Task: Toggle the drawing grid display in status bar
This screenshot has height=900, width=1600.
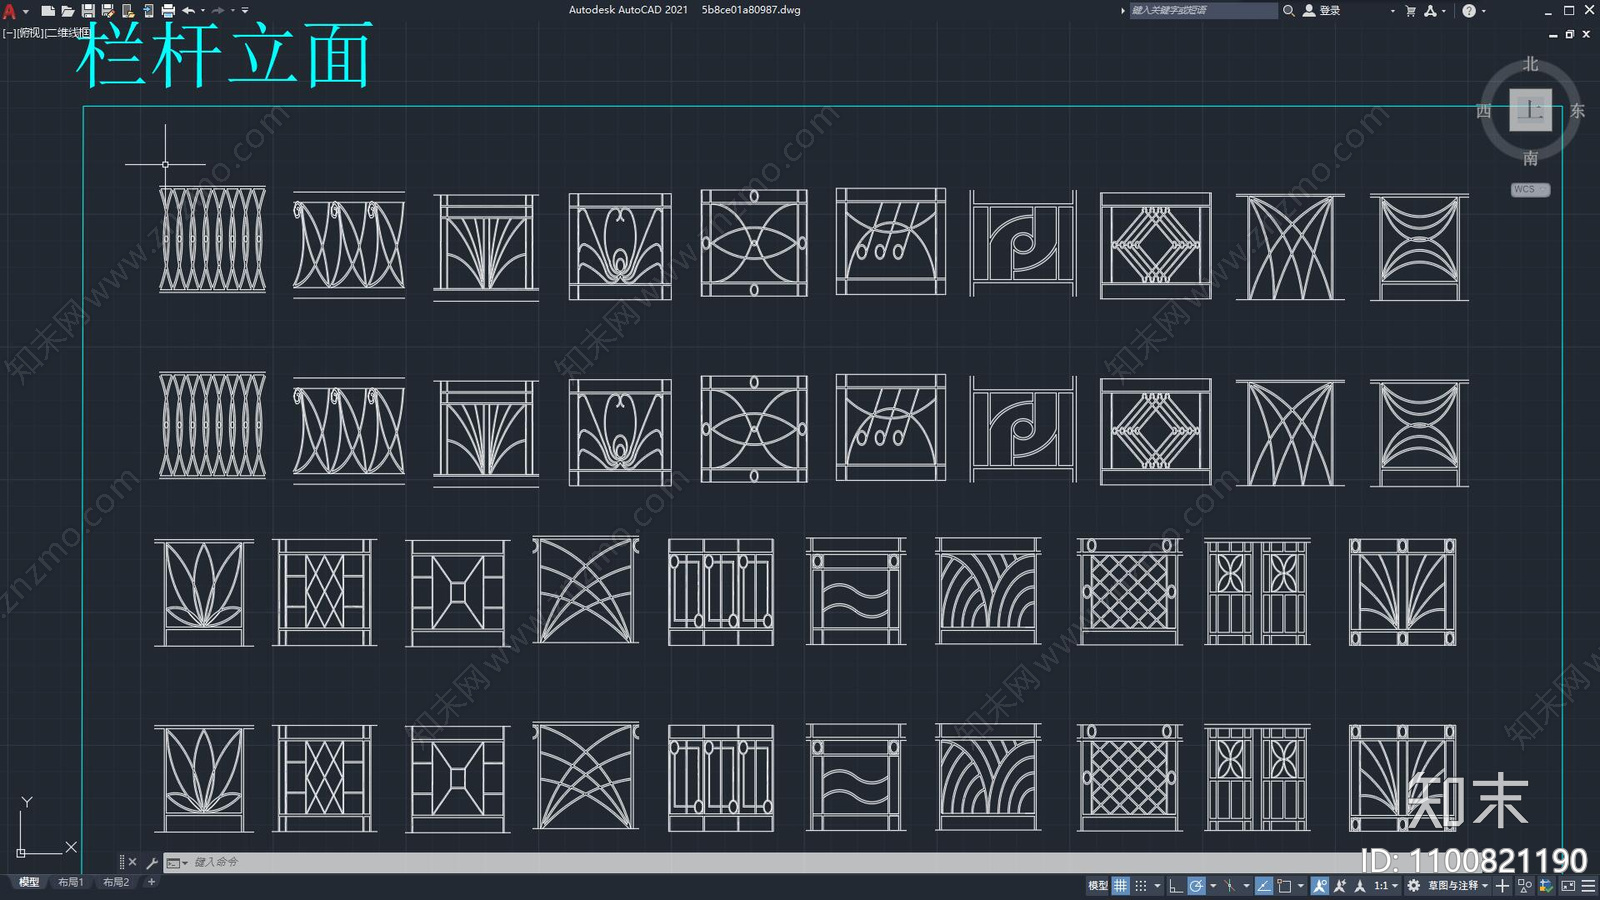Action: (1121, 885)
